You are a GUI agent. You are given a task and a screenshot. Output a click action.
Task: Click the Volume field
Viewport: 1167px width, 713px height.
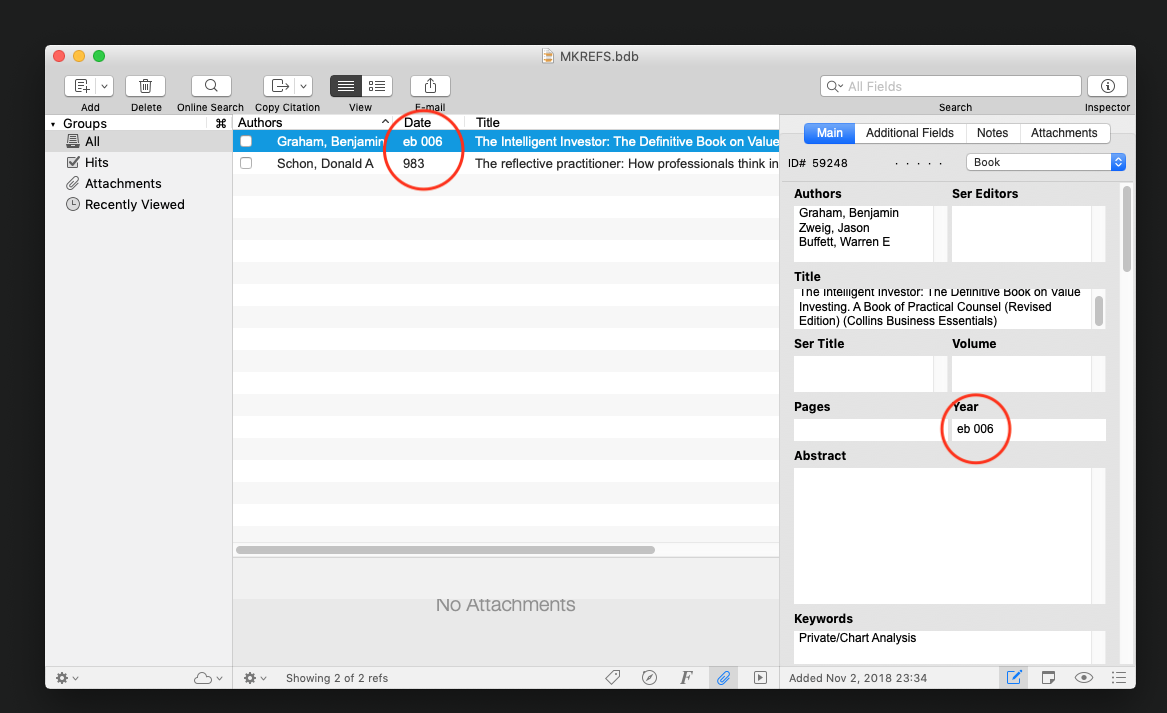pos(1021,374)
